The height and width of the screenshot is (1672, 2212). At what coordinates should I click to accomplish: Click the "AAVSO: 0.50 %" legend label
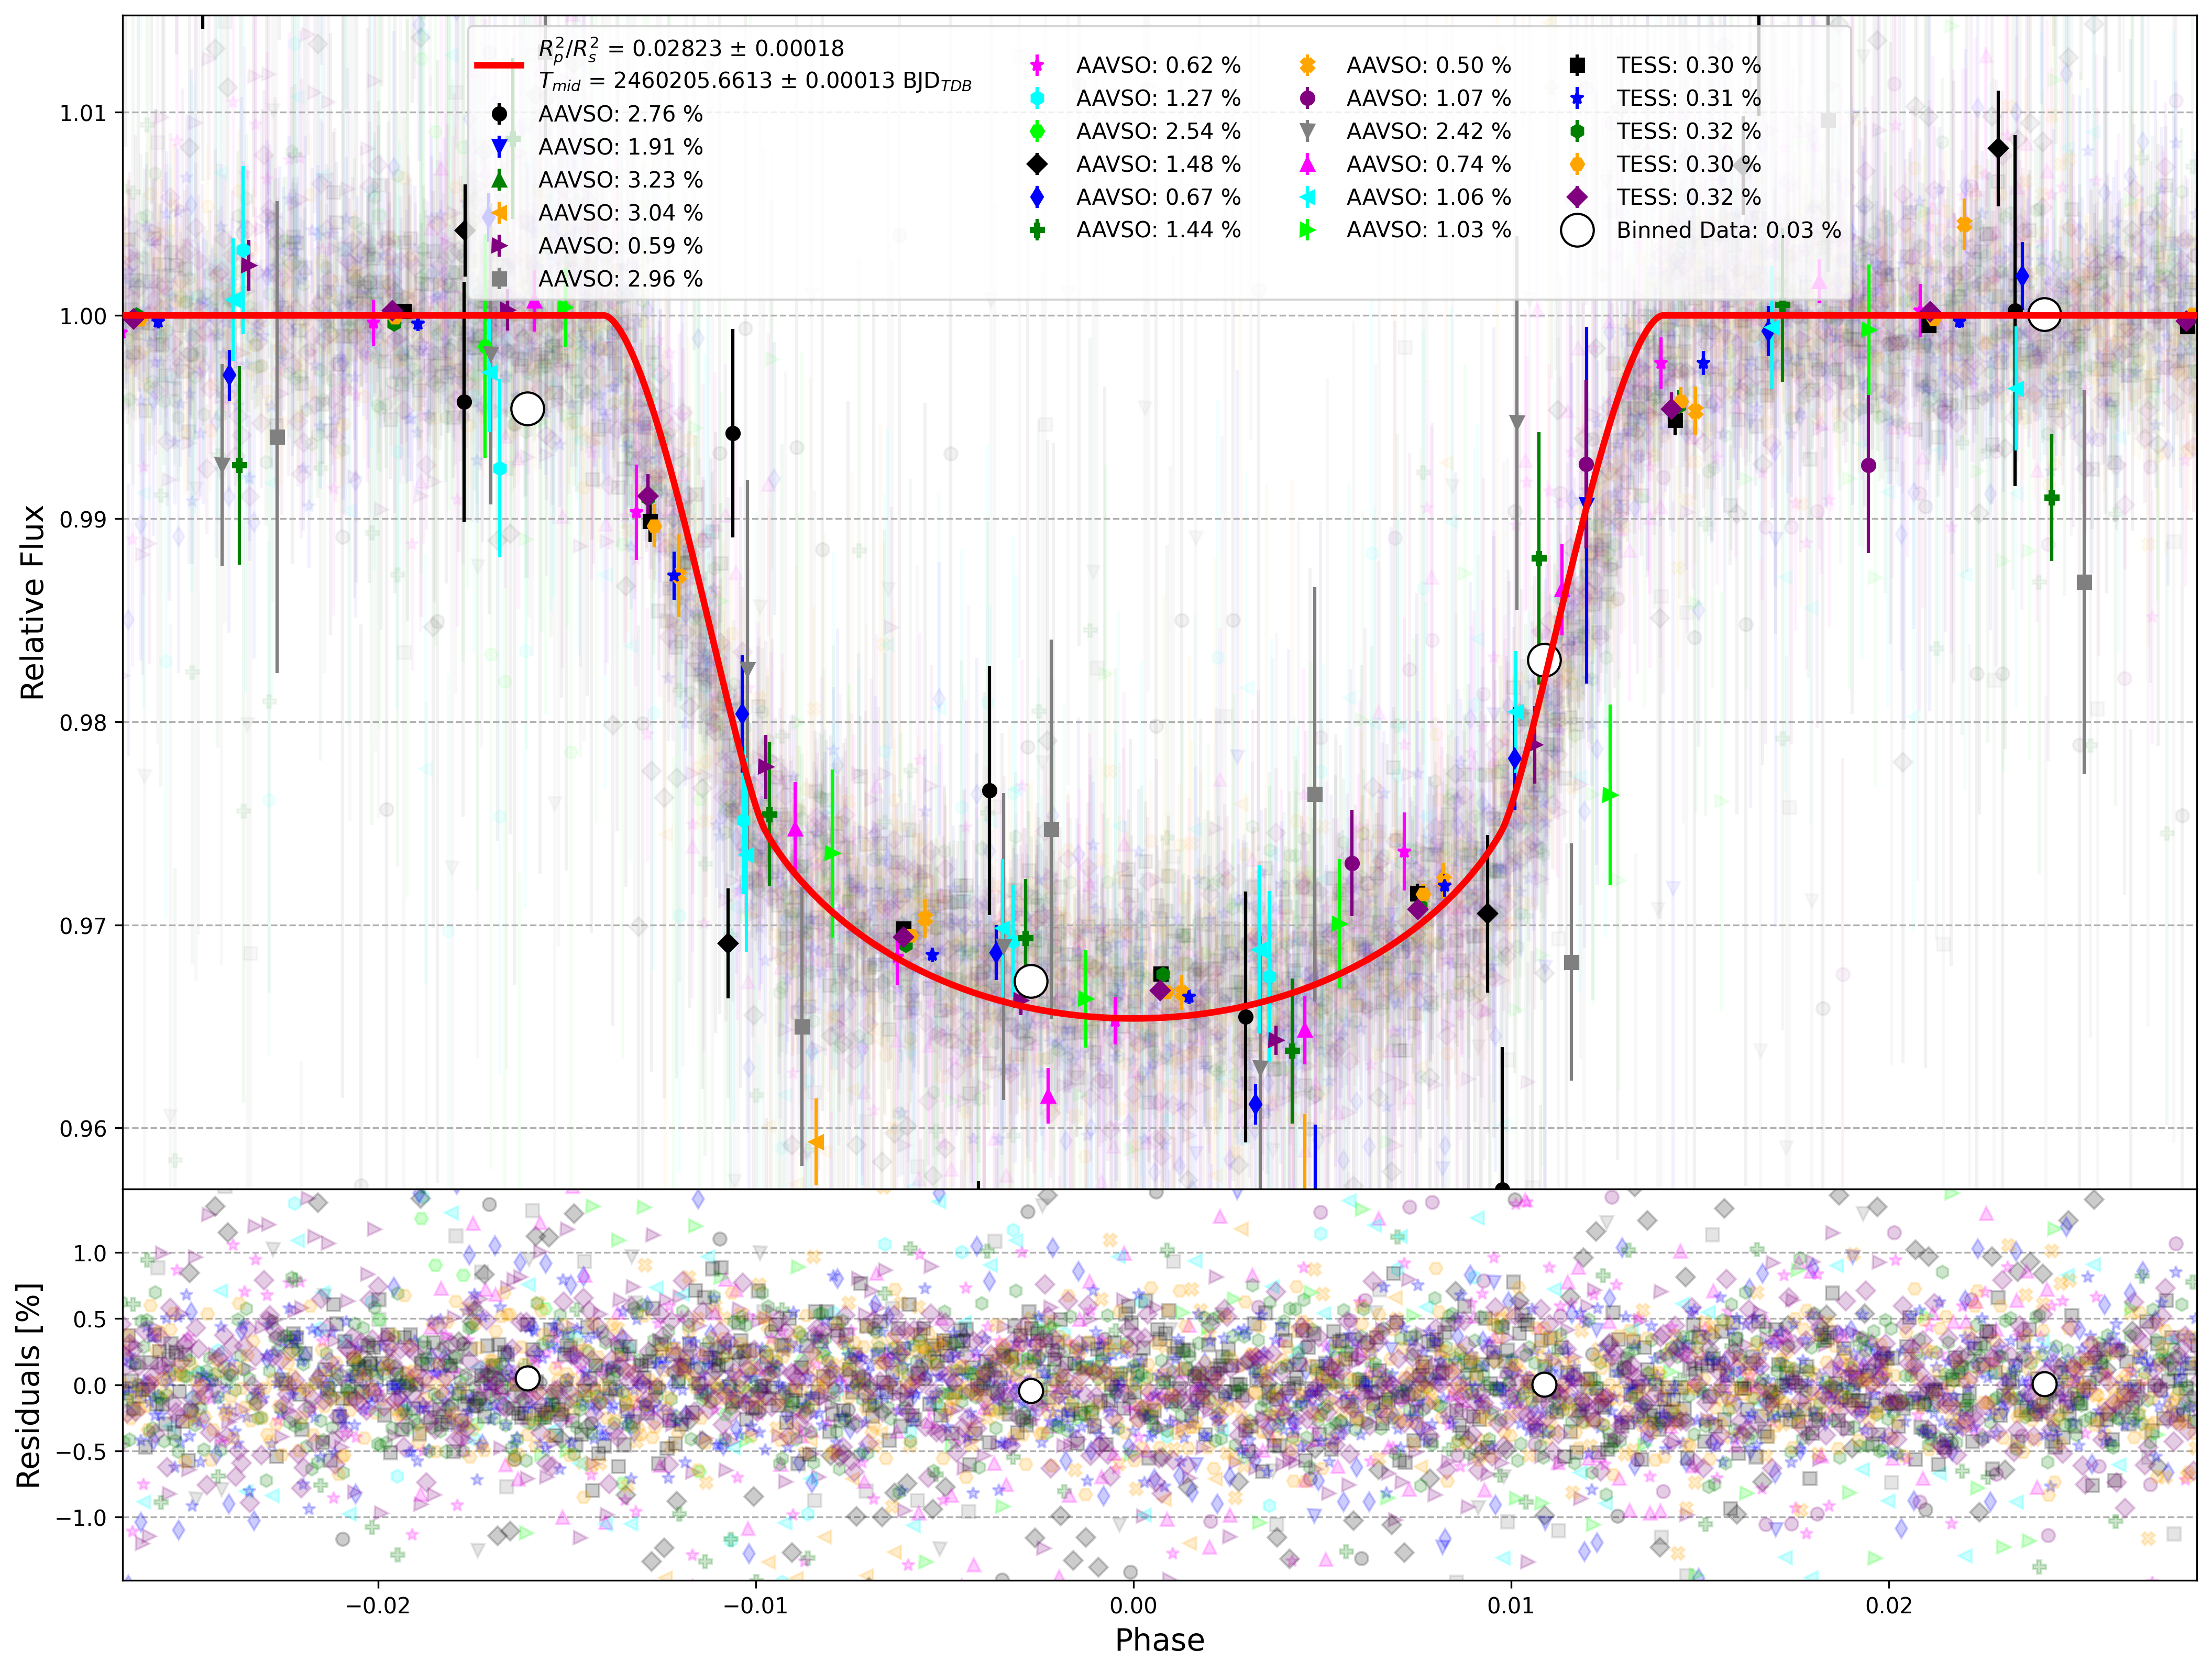click(1428, 65)
